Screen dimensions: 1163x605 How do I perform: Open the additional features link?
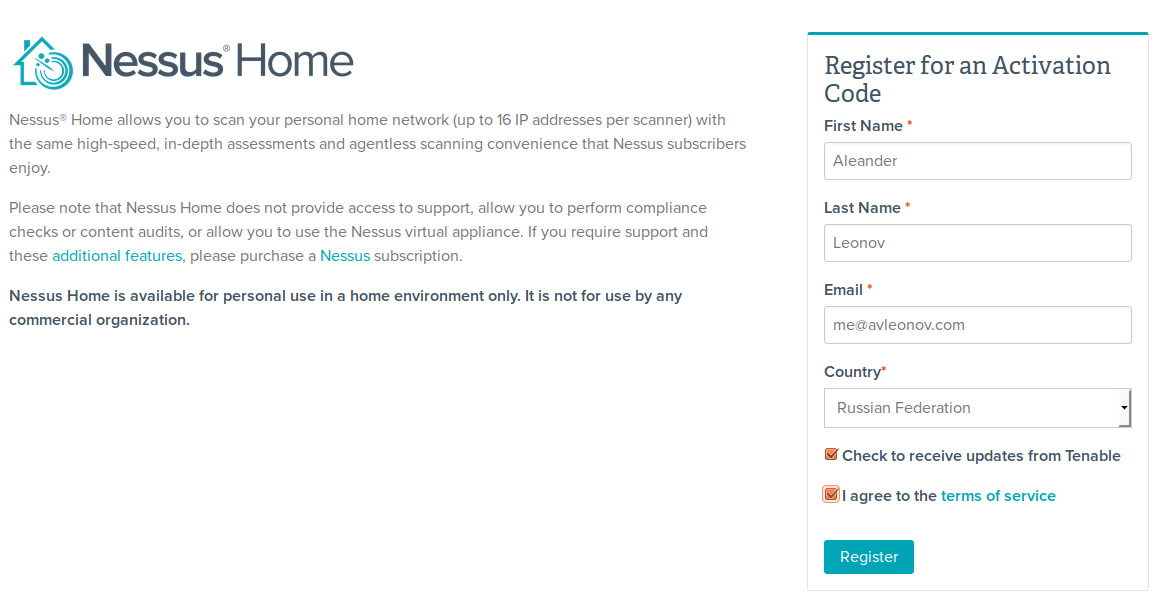117,256
